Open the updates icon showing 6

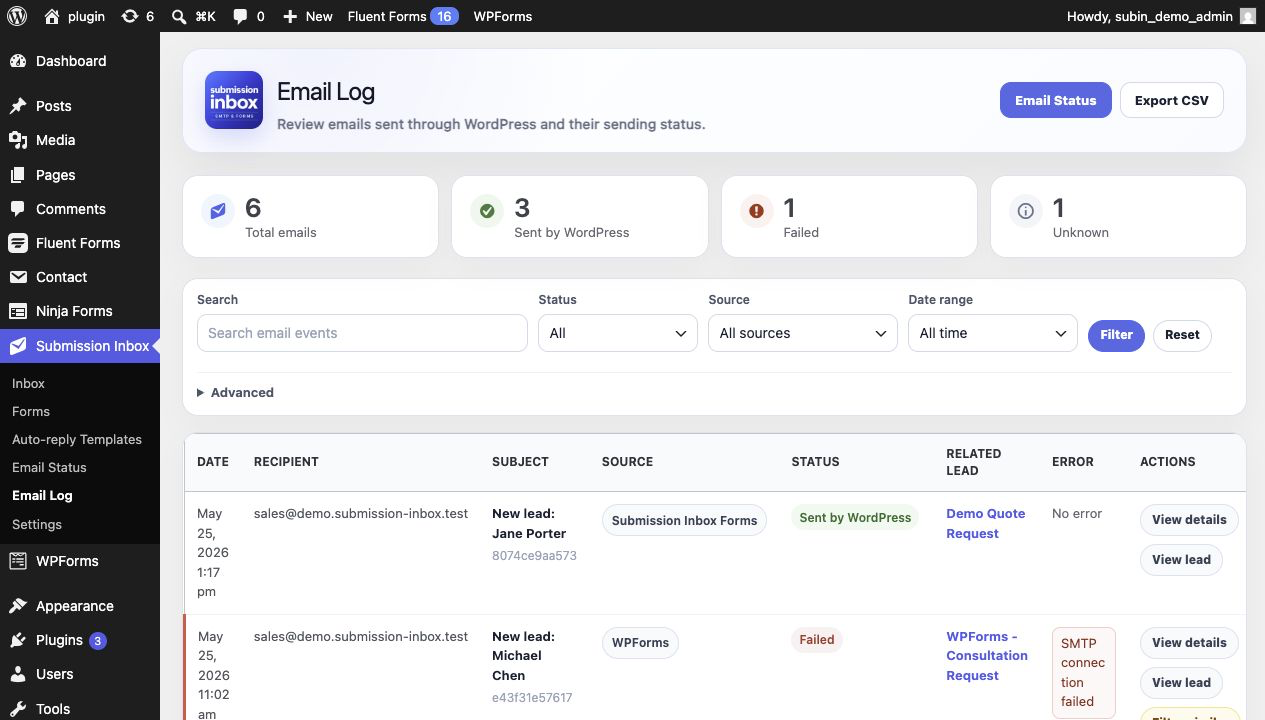coord(130,16)
